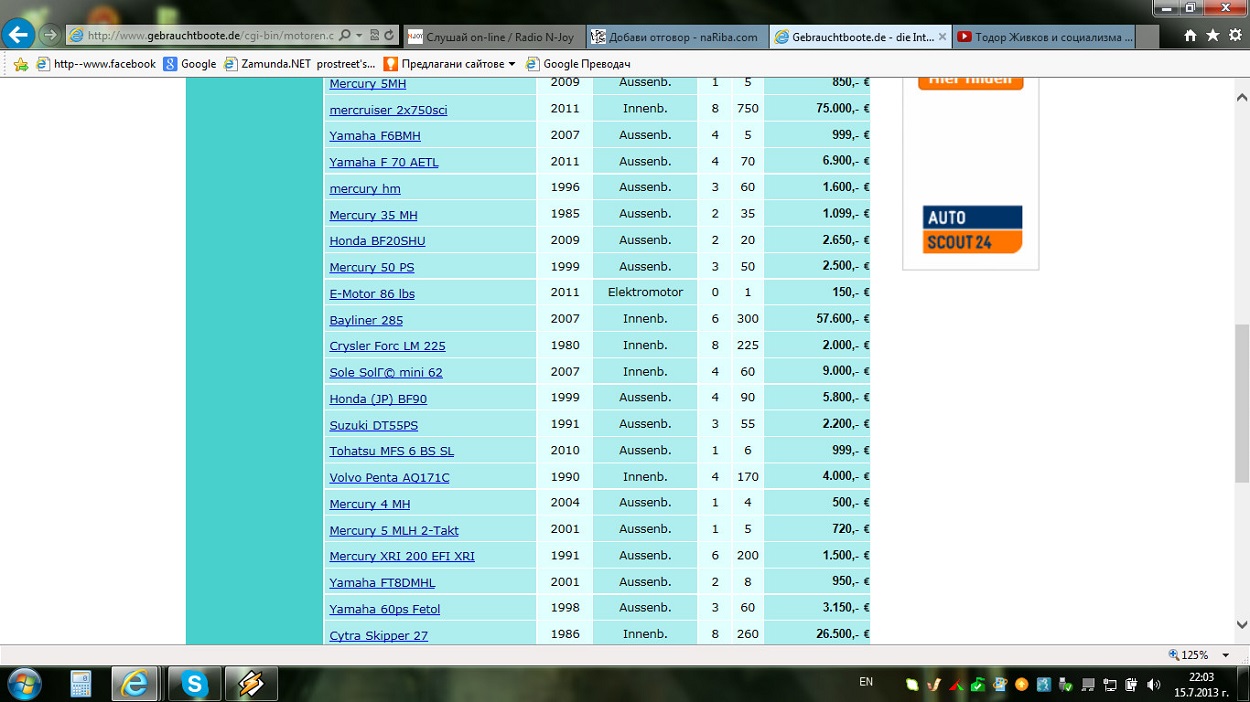This screenshot has height=702, width=1250.
Task: Close the Gebrauchtboote.de tab
Action: pyautogui.click(x=942, y=37)
